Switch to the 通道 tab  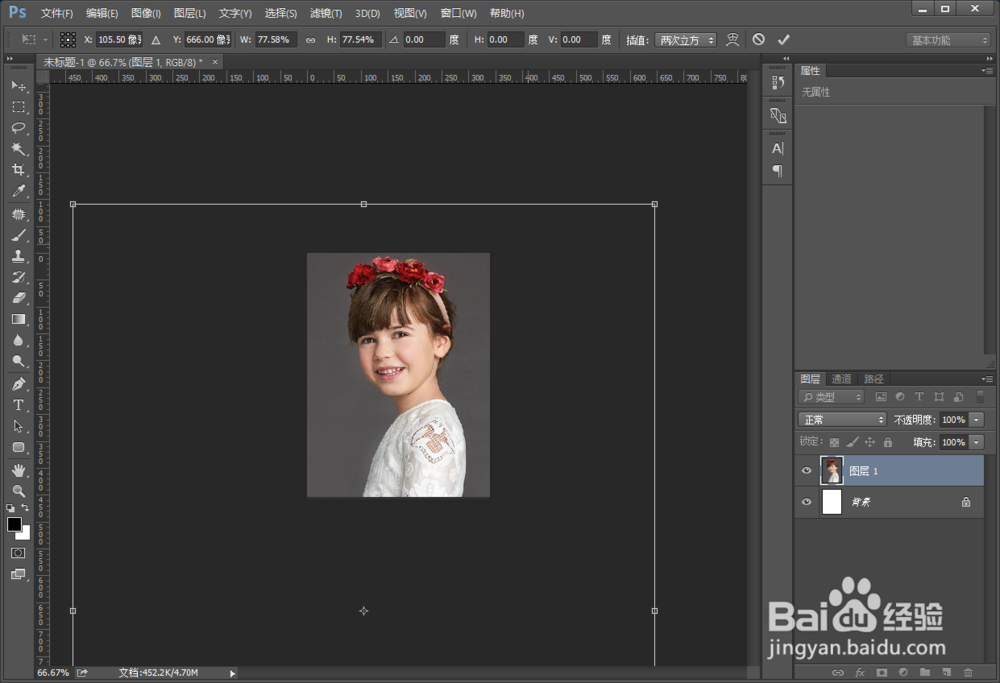(842, 379)
